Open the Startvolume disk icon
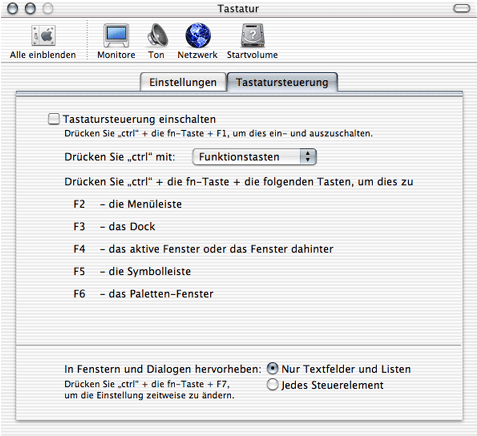477x436 pixels. [253, 35]
